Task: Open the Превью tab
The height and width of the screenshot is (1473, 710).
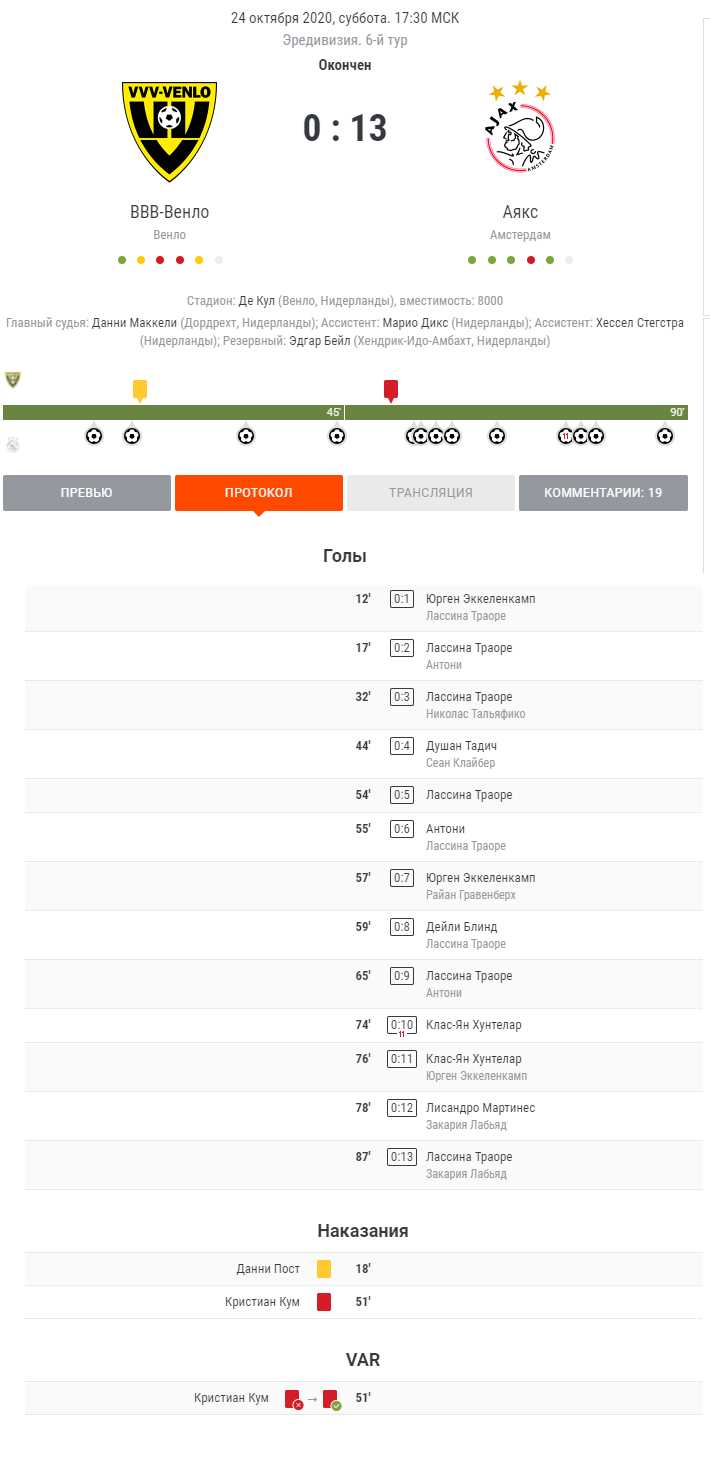Action: (87, 493)
